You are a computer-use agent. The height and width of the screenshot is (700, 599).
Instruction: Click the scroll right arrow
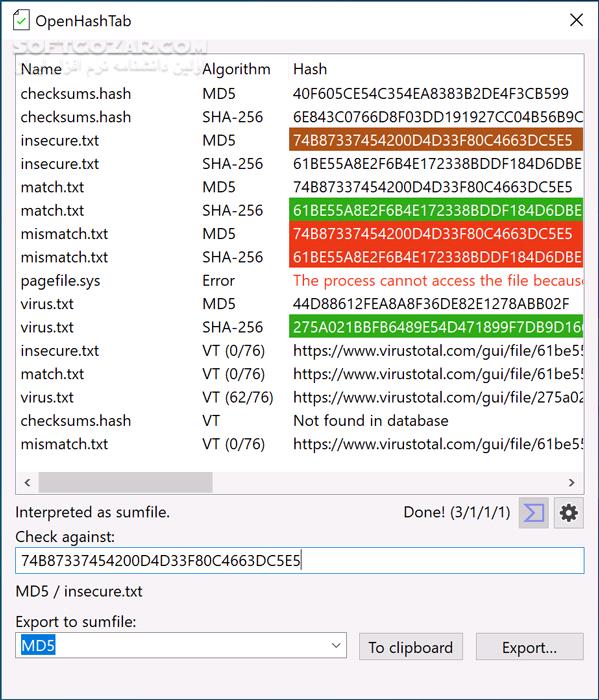(x=571, y=483)
